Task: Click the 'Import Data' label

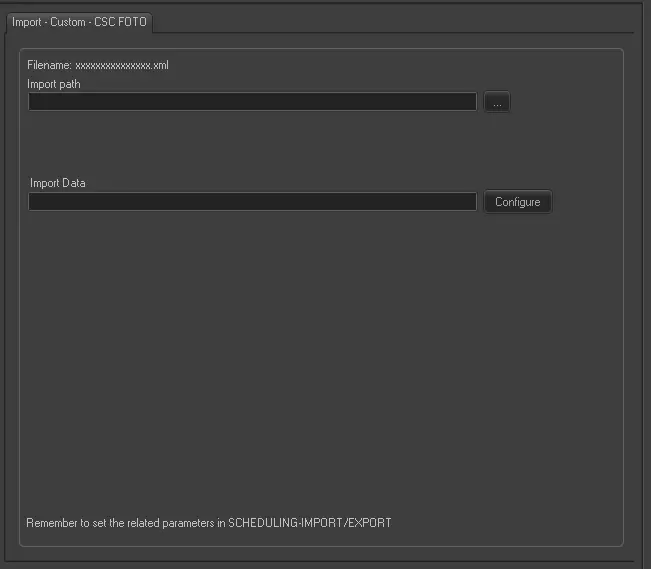Action: pyautogui.click(x=58, y=183)
